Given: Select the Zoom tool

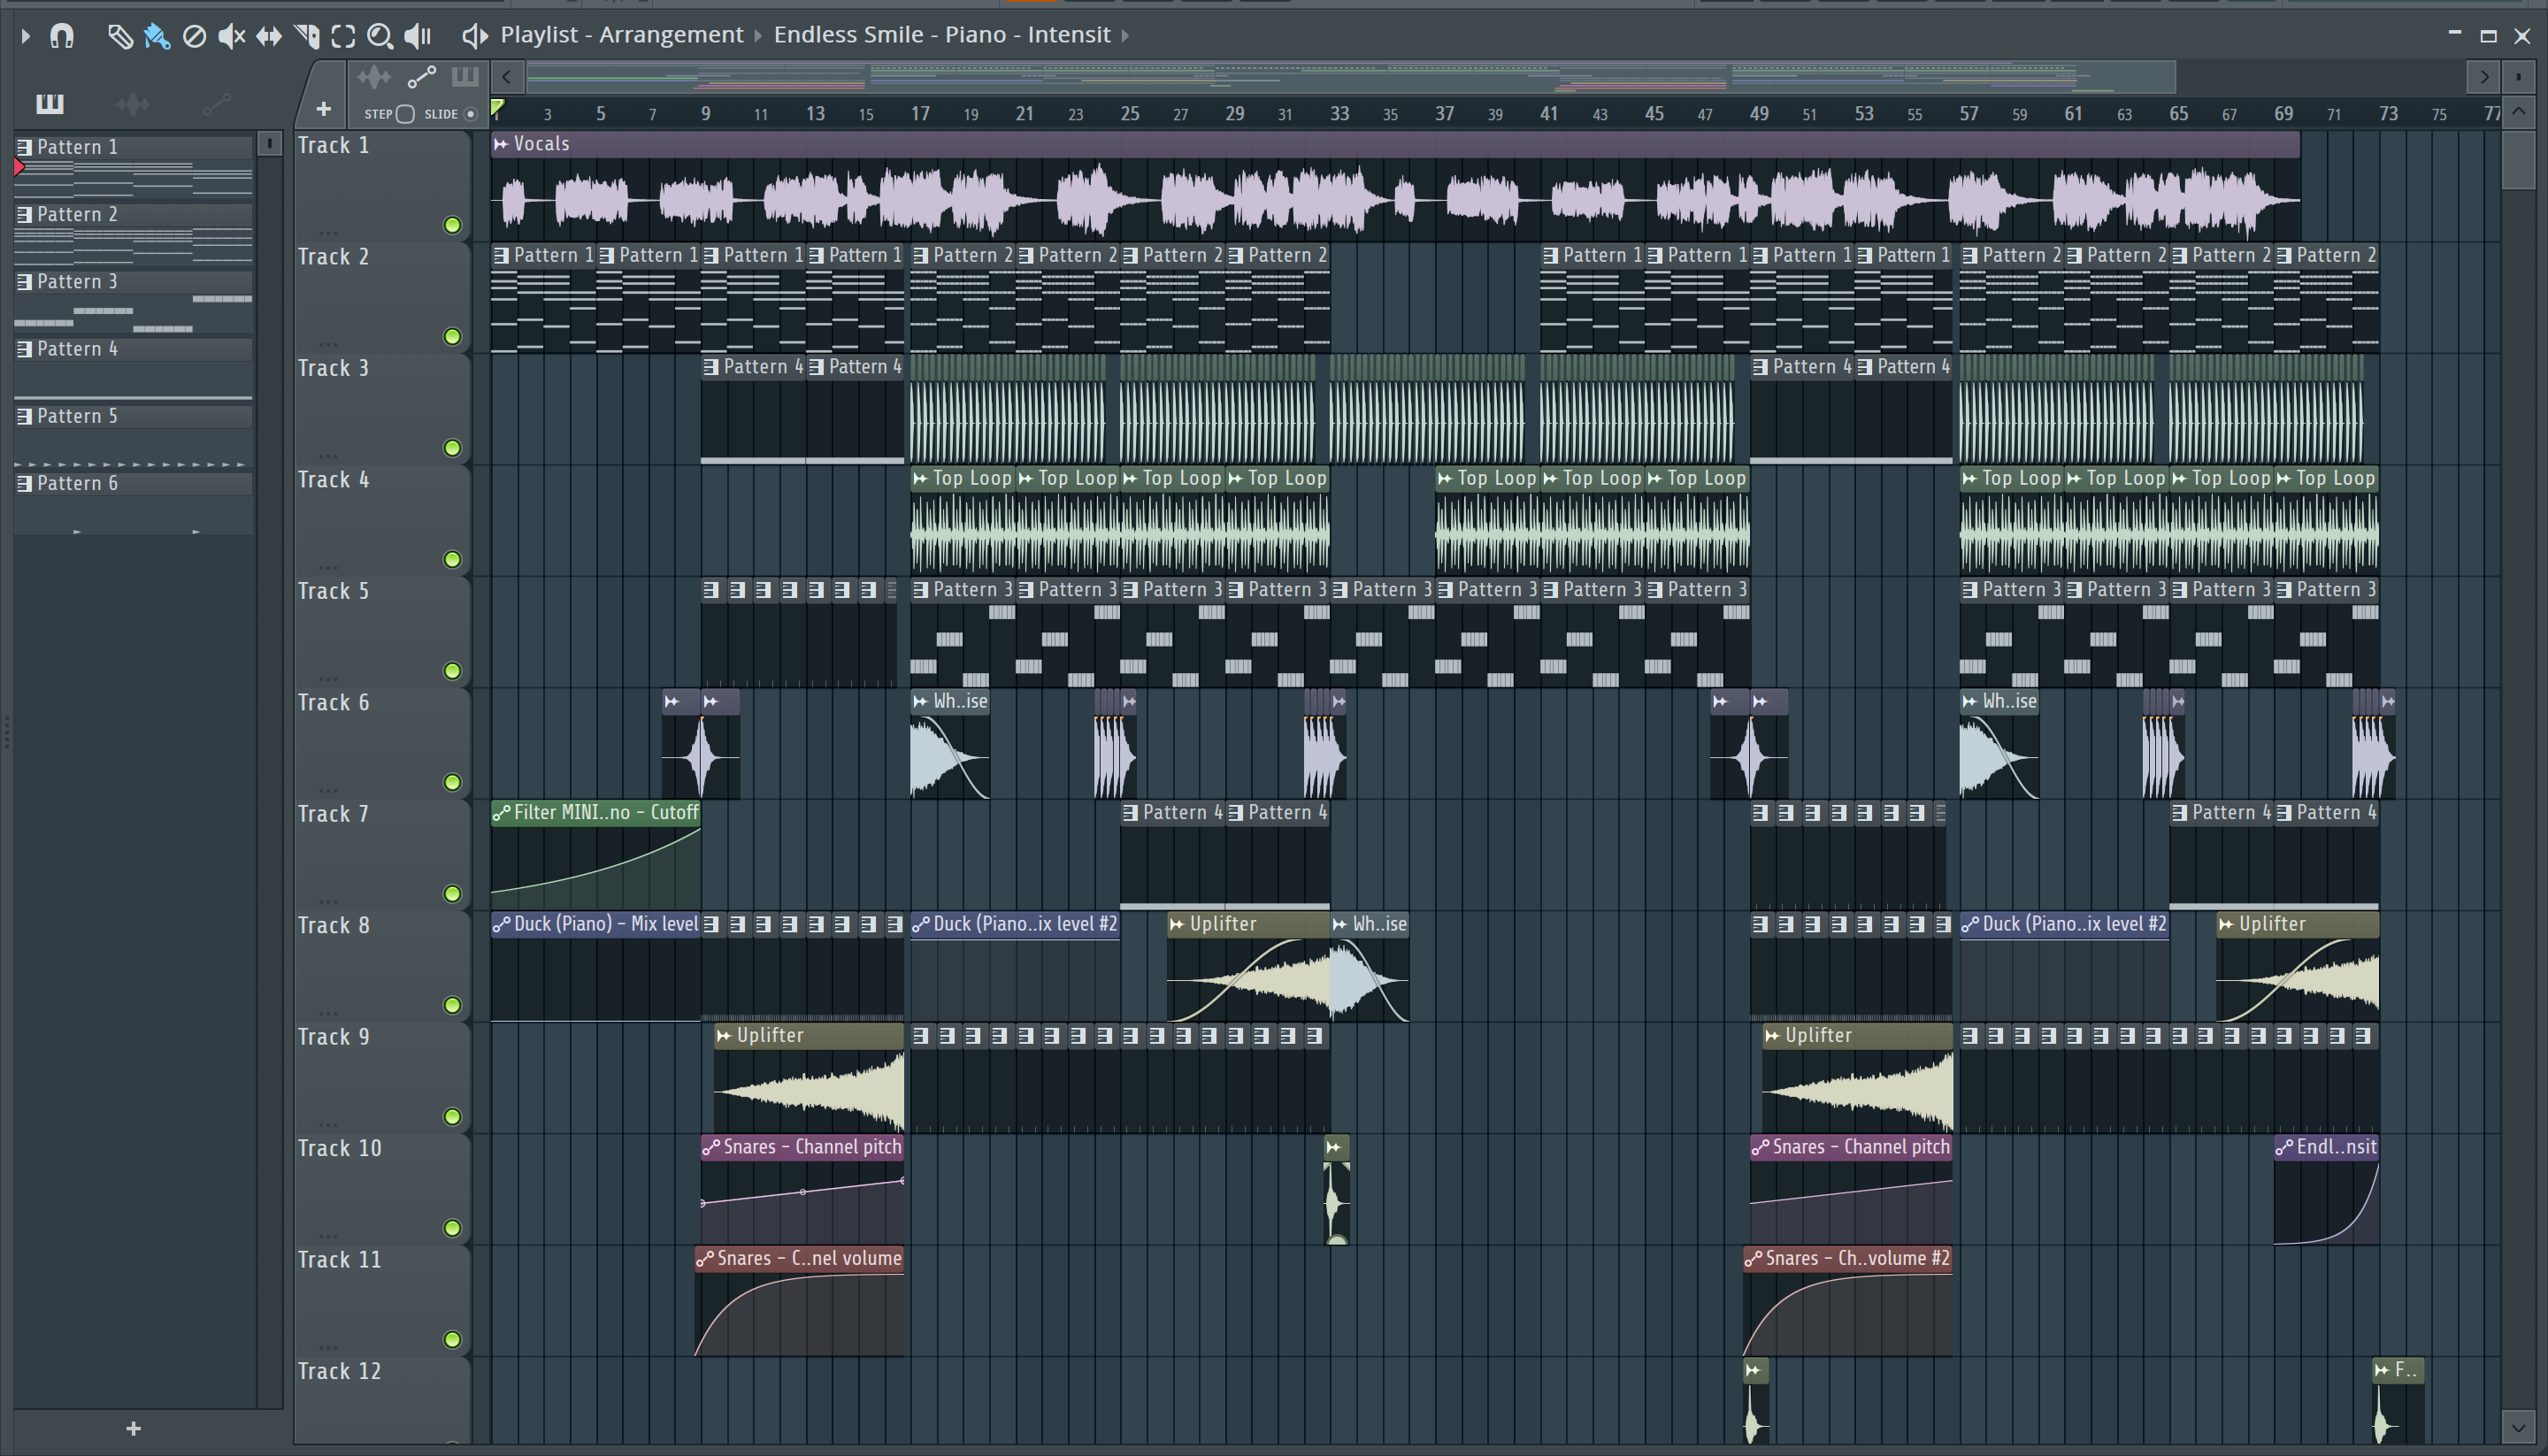Looking at the screenshot, I should pos(380,37).
